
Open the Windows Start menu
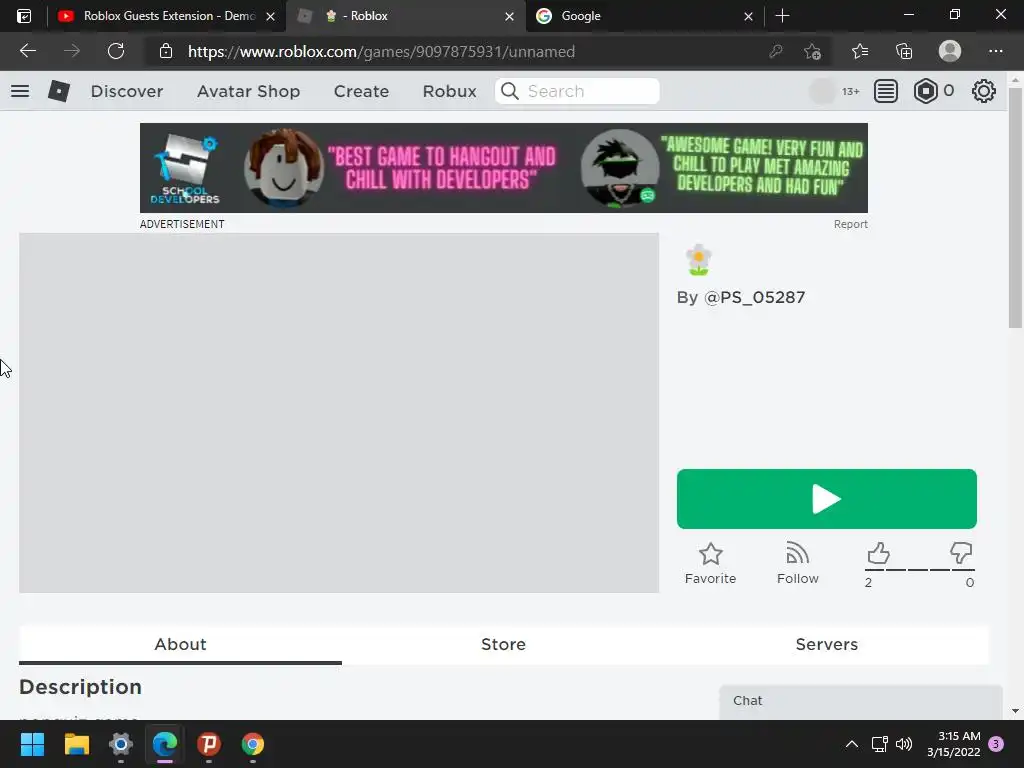click(x=32, y=744)
